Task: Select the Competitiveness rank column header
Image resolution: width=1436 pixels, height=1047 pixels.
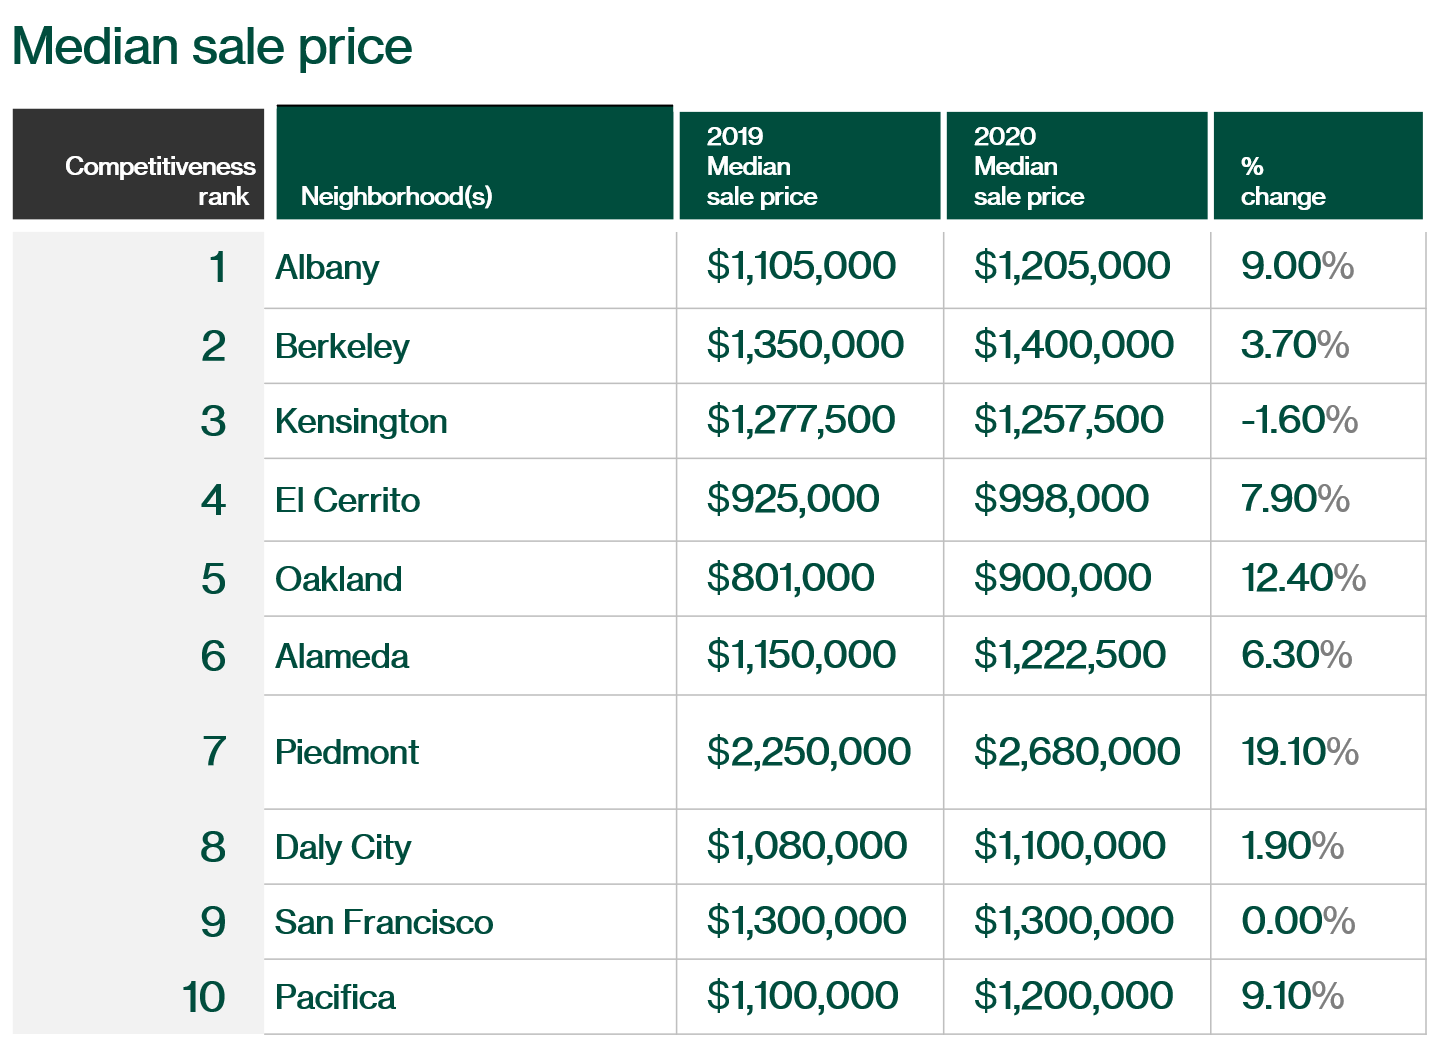Action: pyautogui.click(x=138, y=164)
